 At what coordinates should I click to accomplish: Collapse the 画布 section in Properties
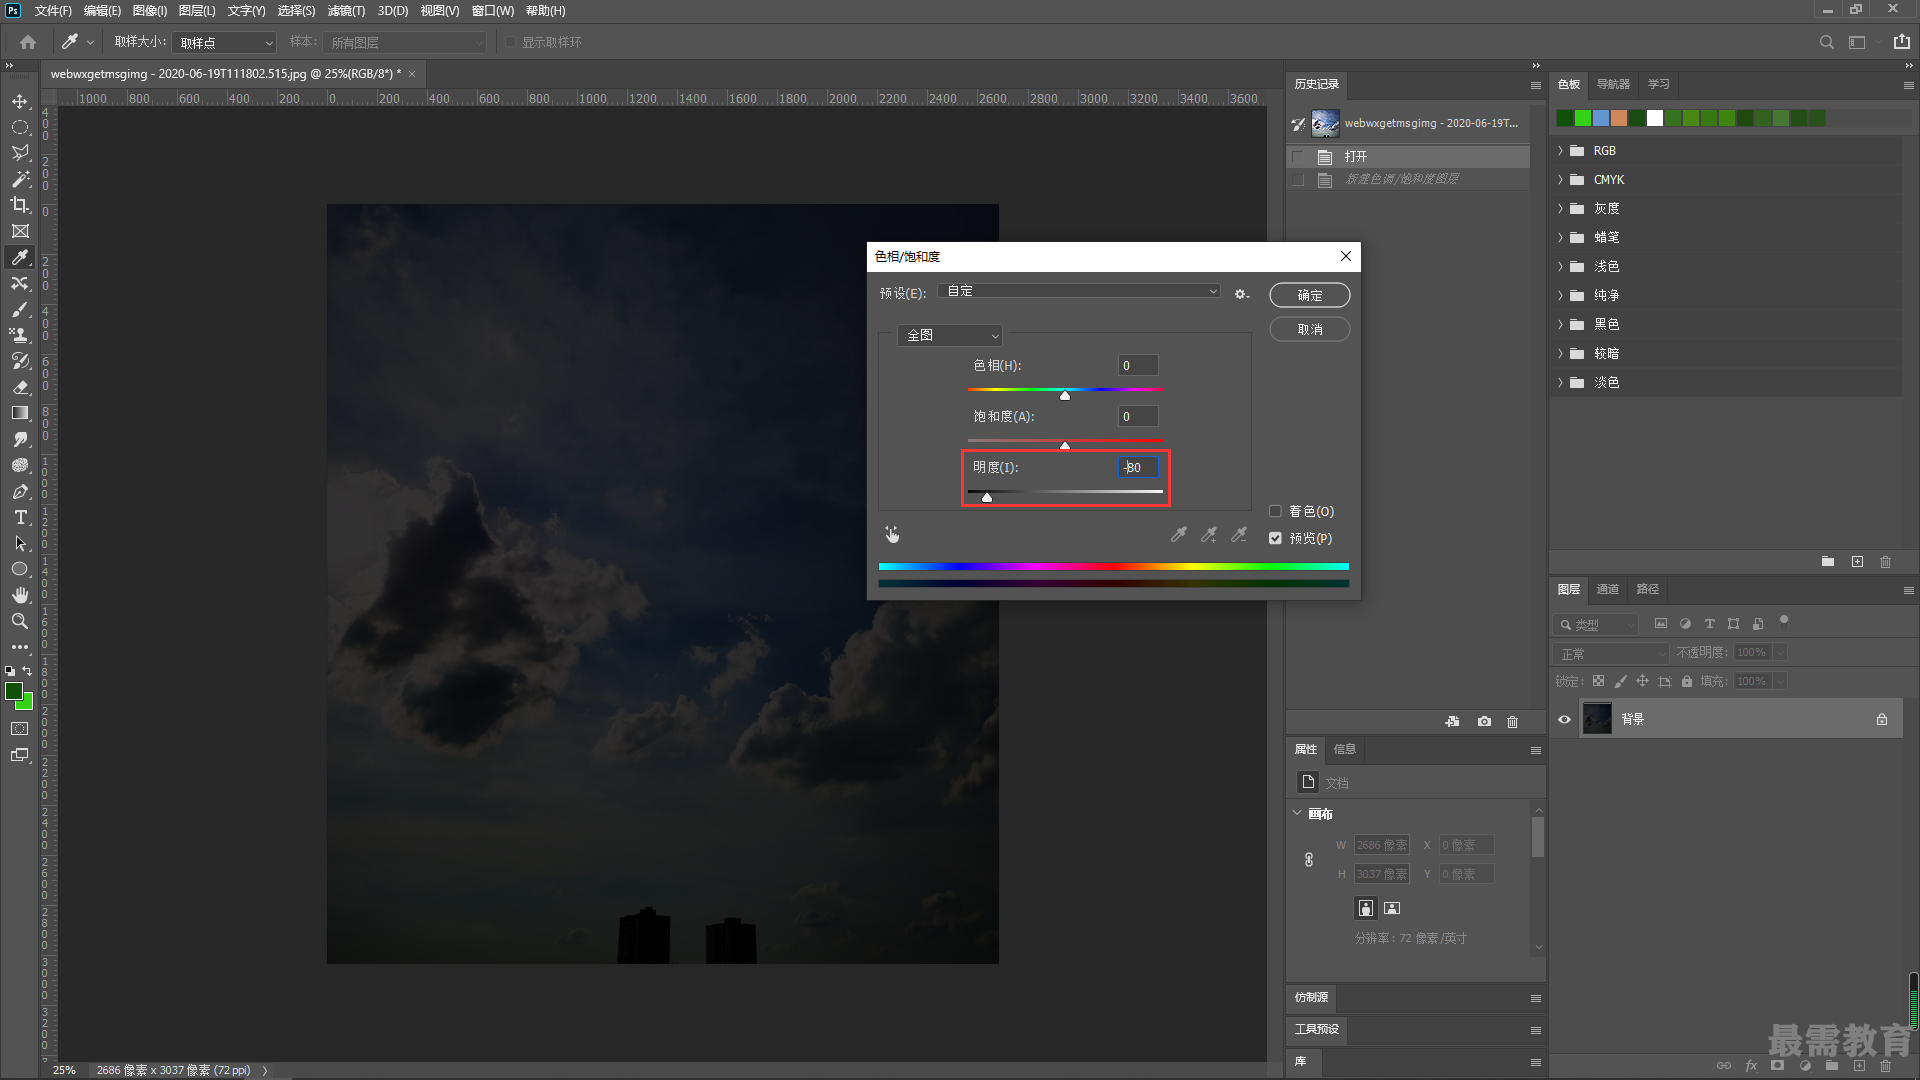click(x=1297, y=813)
